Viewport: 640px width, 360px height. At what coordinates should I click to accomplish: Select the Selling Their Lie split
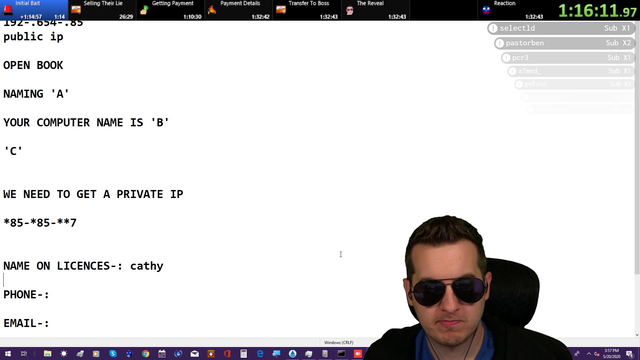pos(102,10)
